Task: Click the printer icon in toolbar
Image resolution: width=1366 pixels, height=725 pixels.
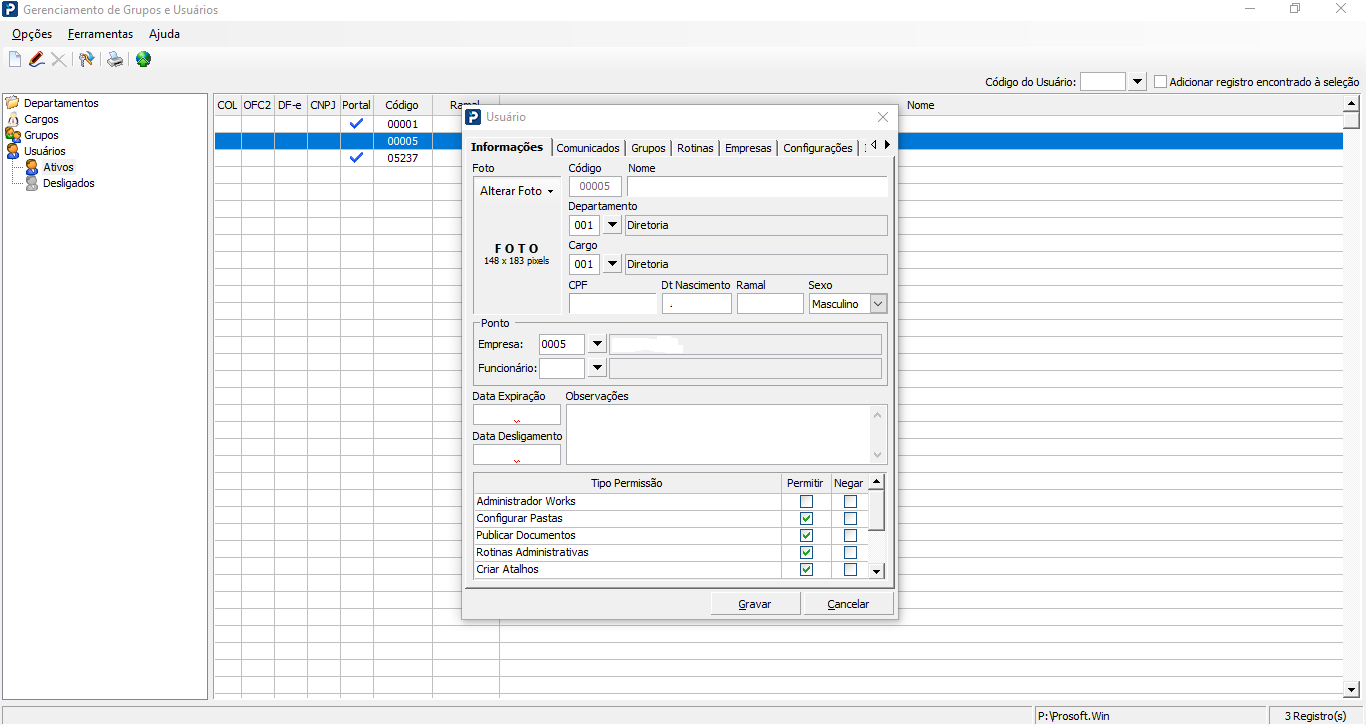Action: tap(116, 60)
